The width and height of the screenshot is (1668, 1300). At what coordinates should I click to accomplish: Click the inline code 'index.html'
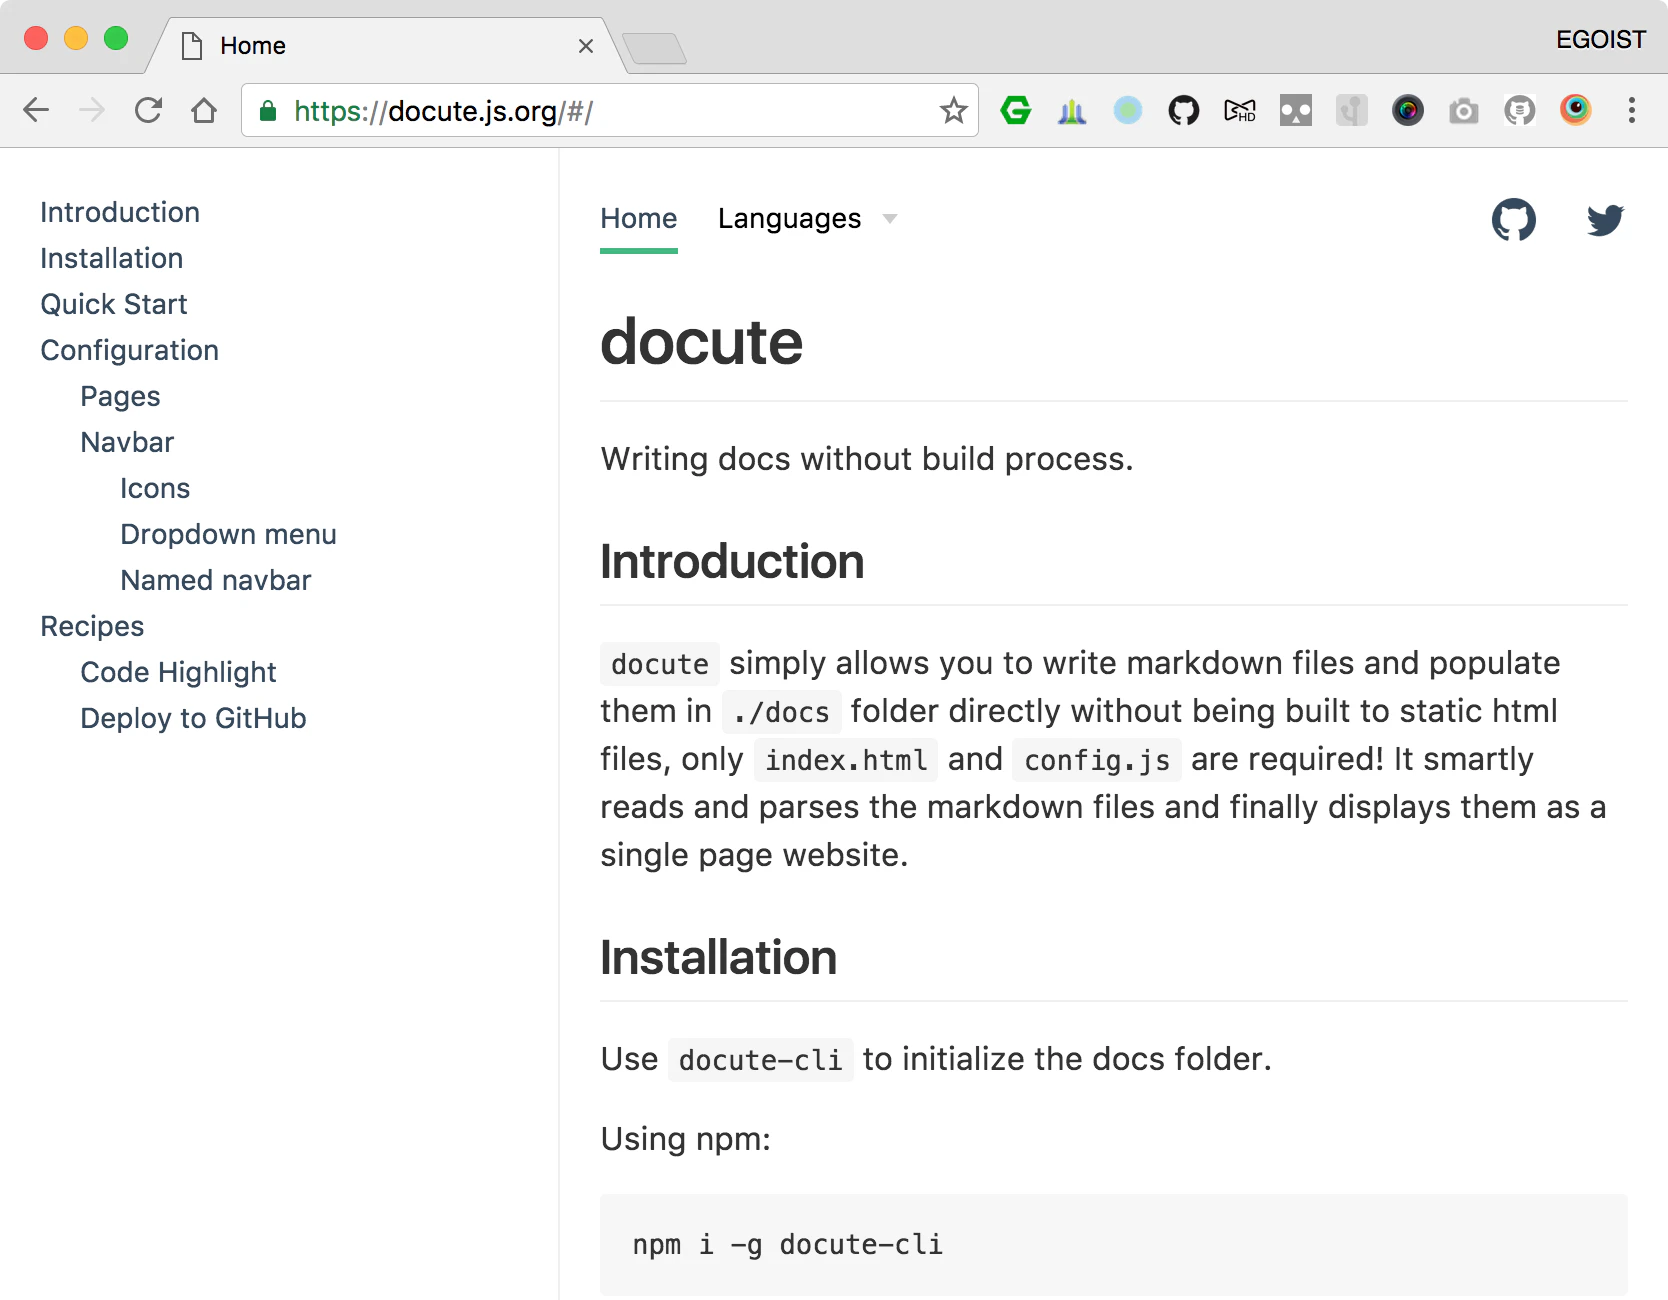846,760
